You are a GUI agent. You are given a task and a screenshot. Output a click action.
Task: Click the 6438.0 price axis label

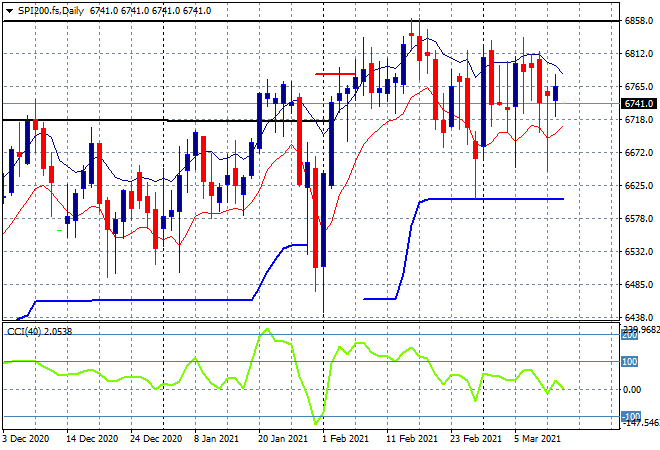pyautogui.click(x=639, y=318)
